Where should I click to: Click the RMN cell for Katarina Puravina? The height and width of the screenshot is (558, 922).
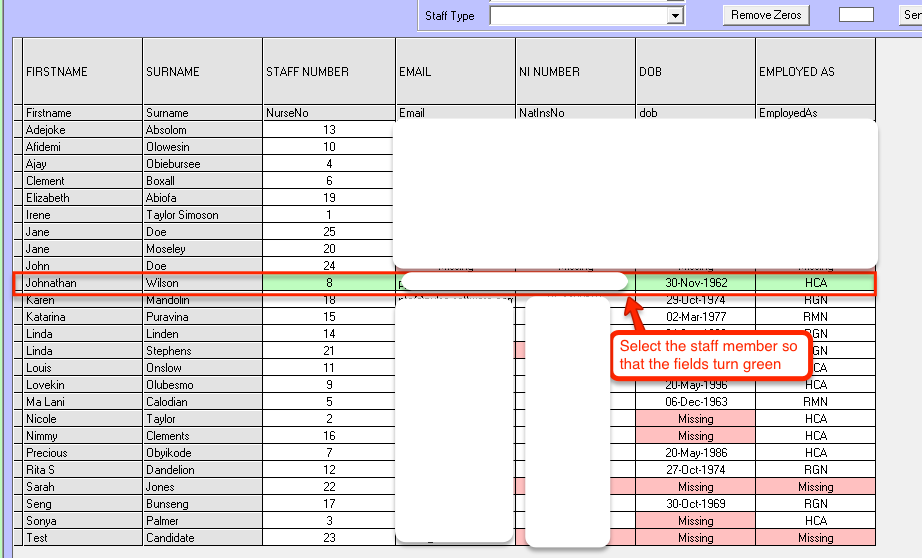815,317
